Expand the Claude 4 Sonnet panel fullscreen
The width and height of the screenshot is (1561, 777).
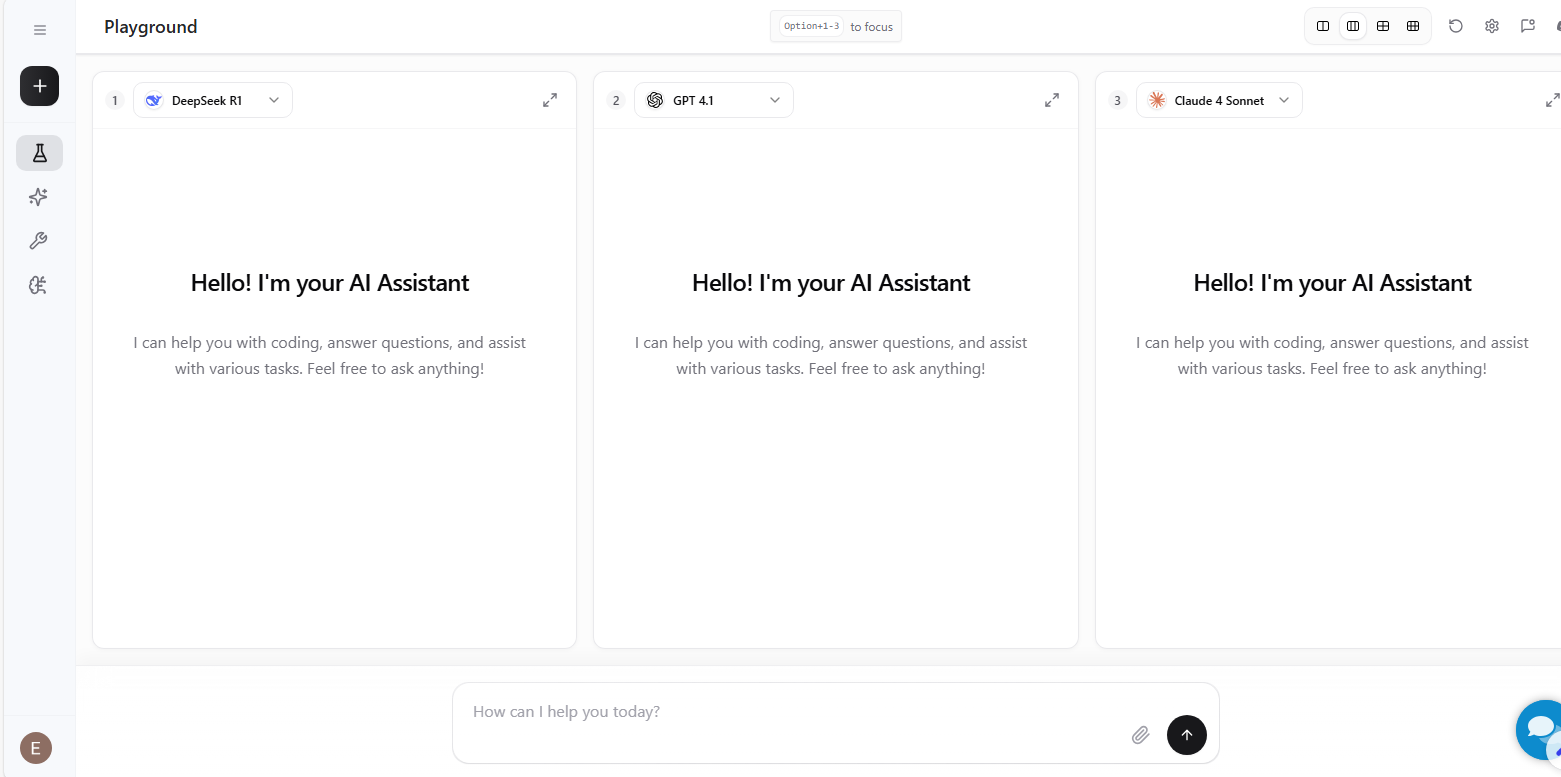[1551, 100]
